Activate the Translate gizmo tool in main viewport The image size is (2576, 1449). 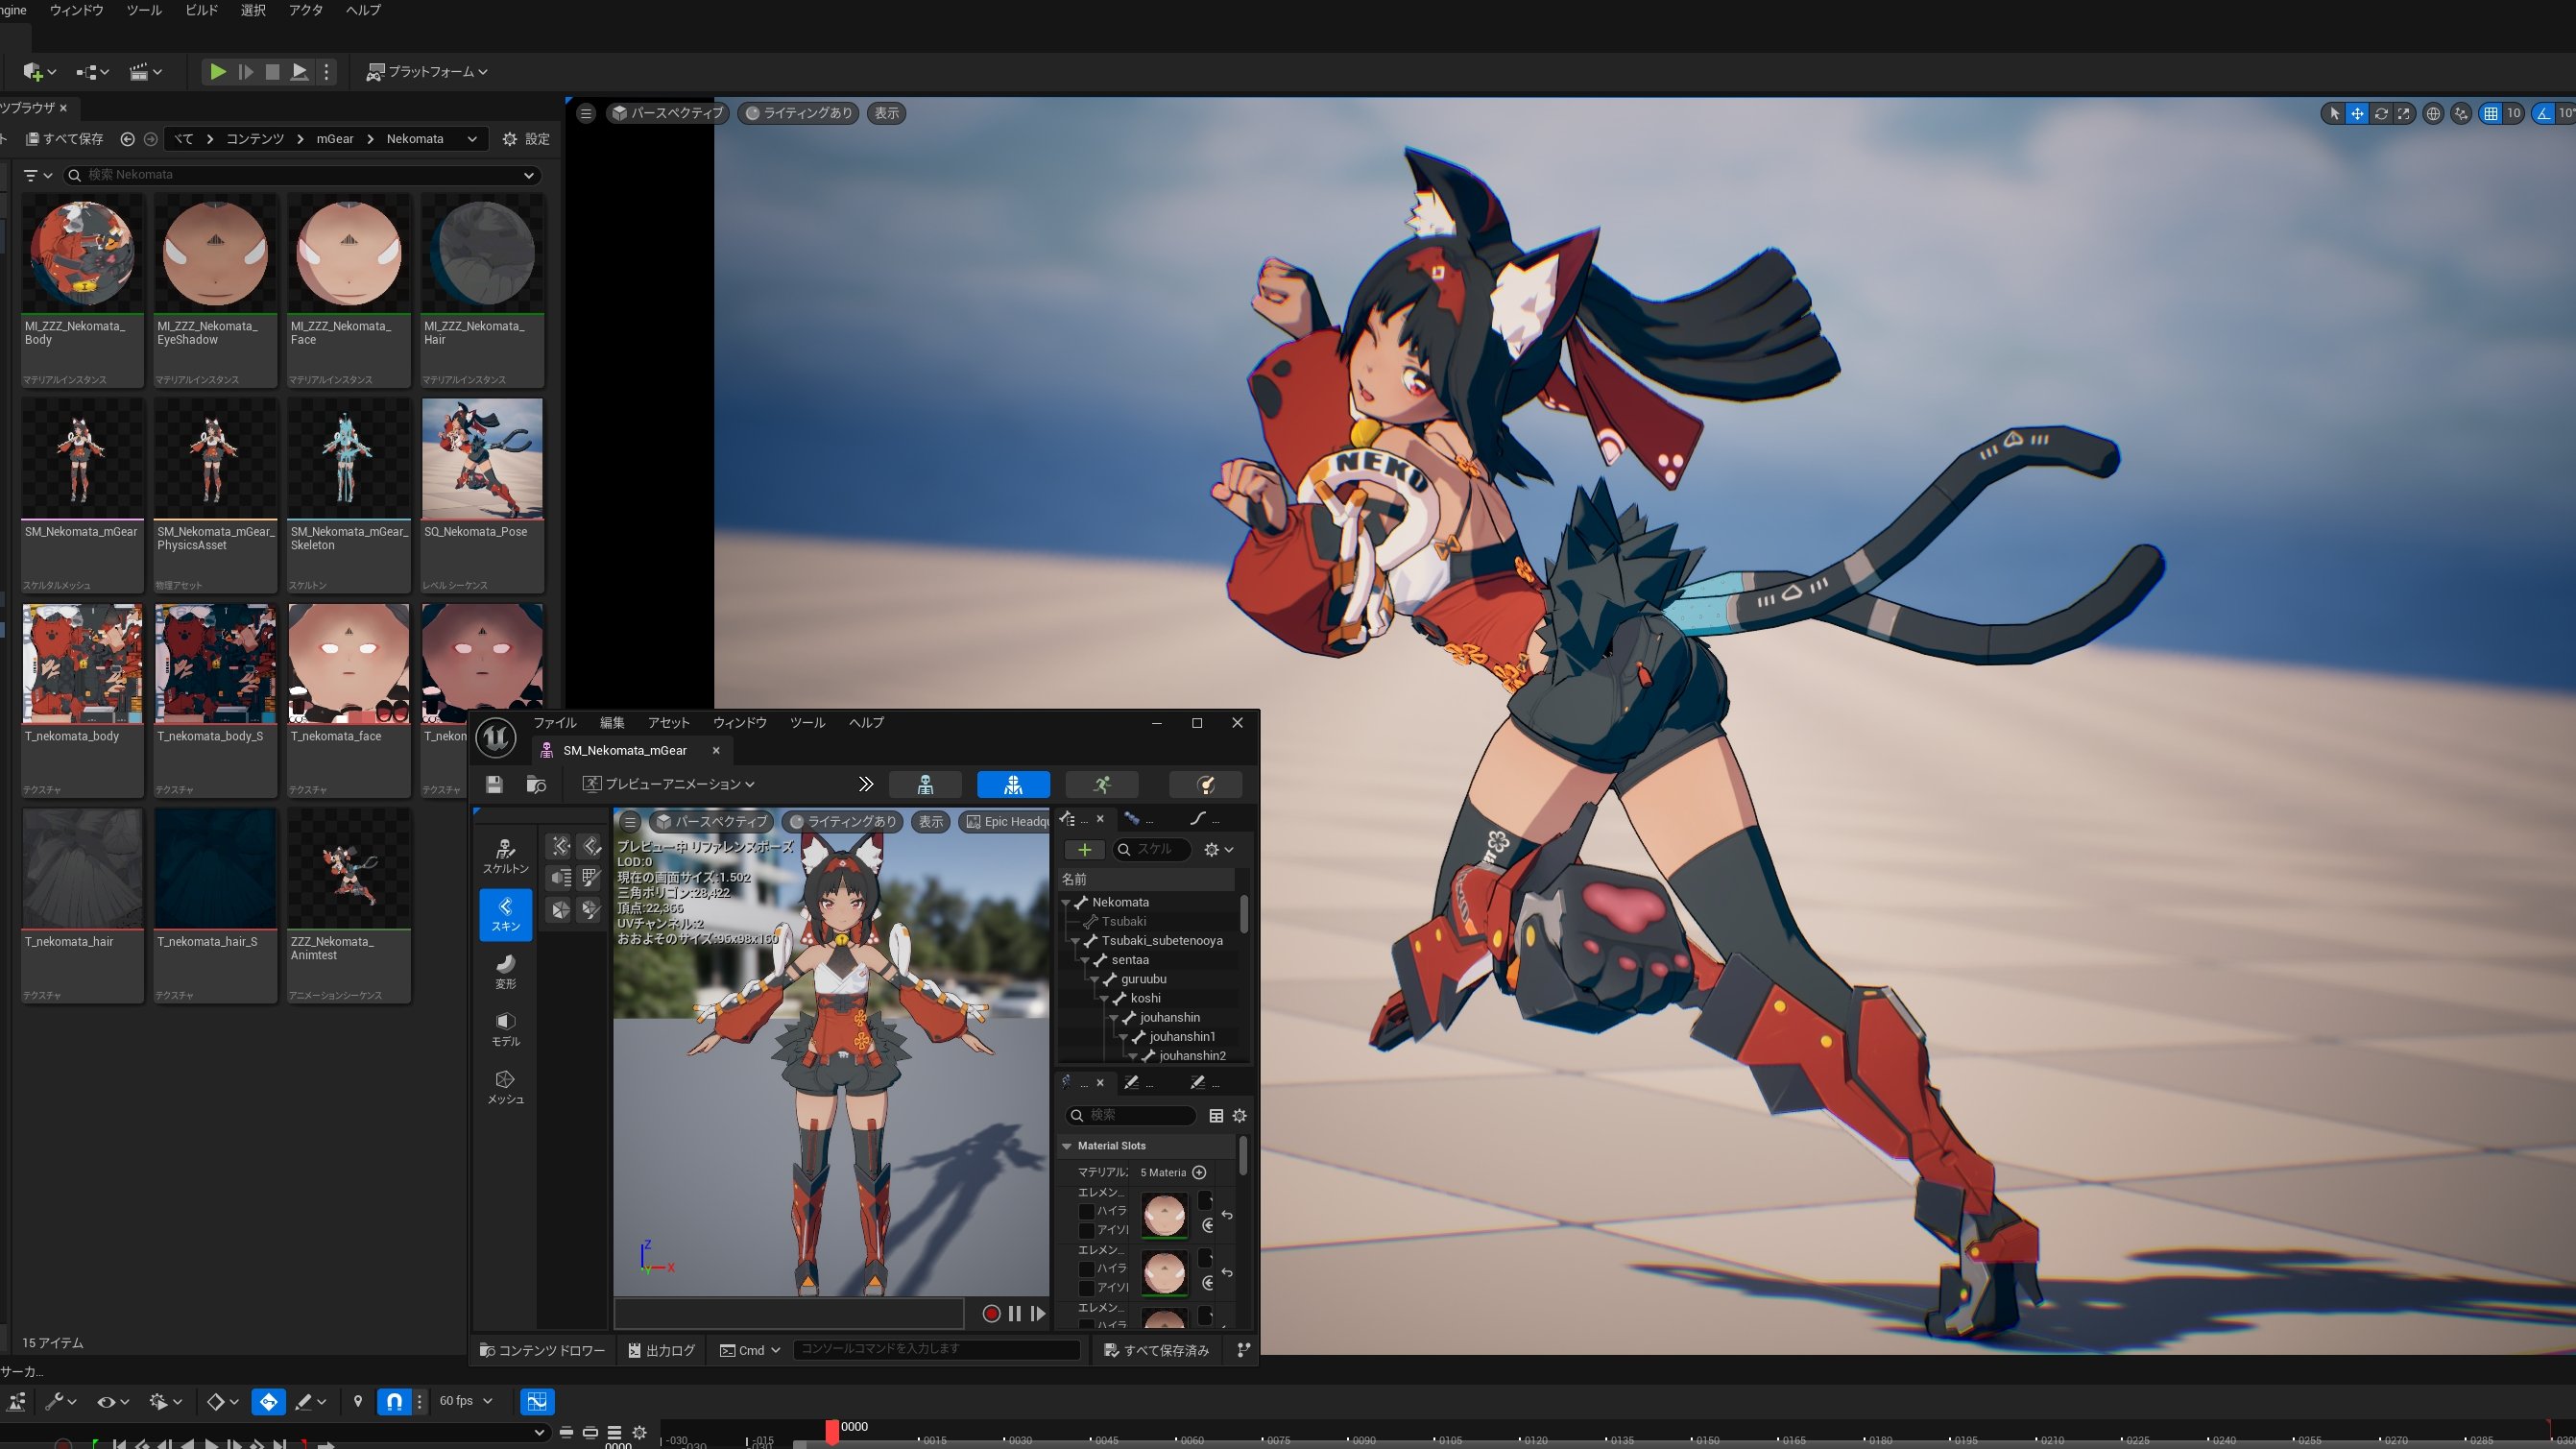[x=2357, y=113]
